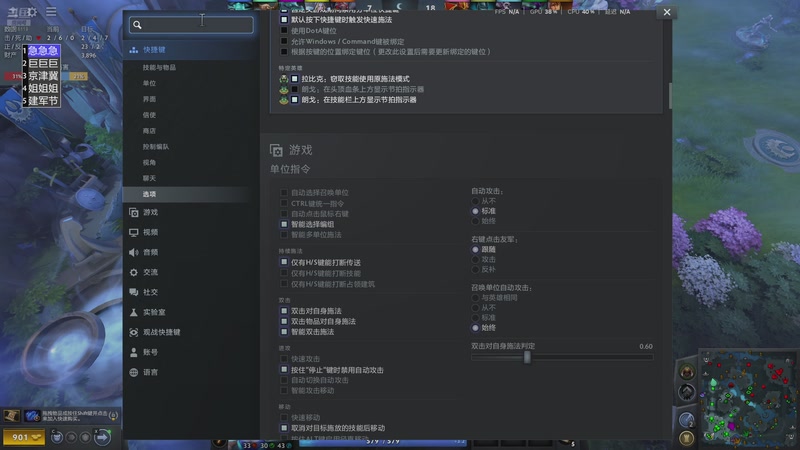Click the courier shield icon

(85, 437)
